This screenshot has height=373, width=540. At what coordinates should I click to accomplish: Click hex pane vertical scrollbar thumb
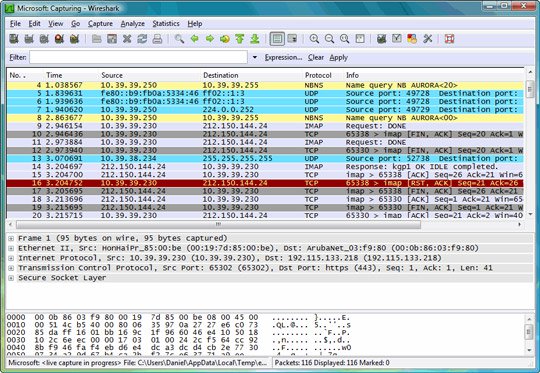pyautogui.click(x=530, y=332)
